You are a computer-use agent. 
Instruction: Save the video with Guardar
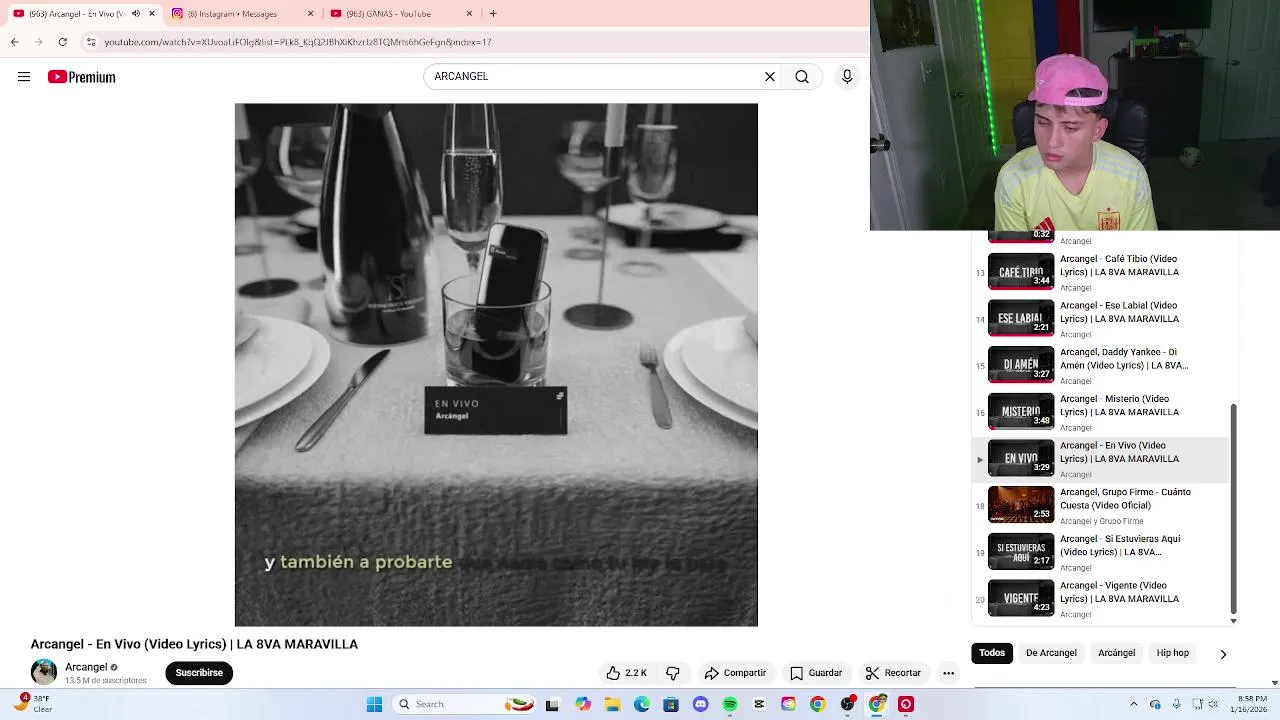pyautogui.click(x=816, y=673)
